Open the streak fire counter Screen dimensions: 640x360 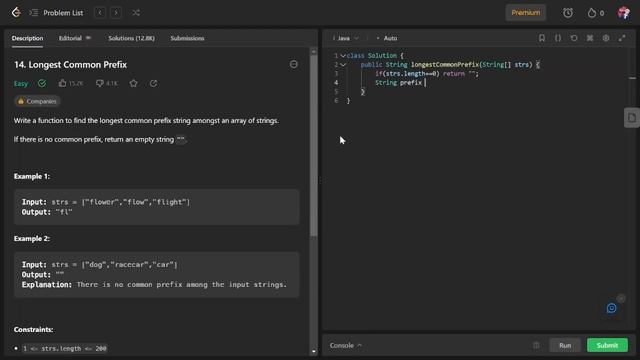click(x=596, y=13)
